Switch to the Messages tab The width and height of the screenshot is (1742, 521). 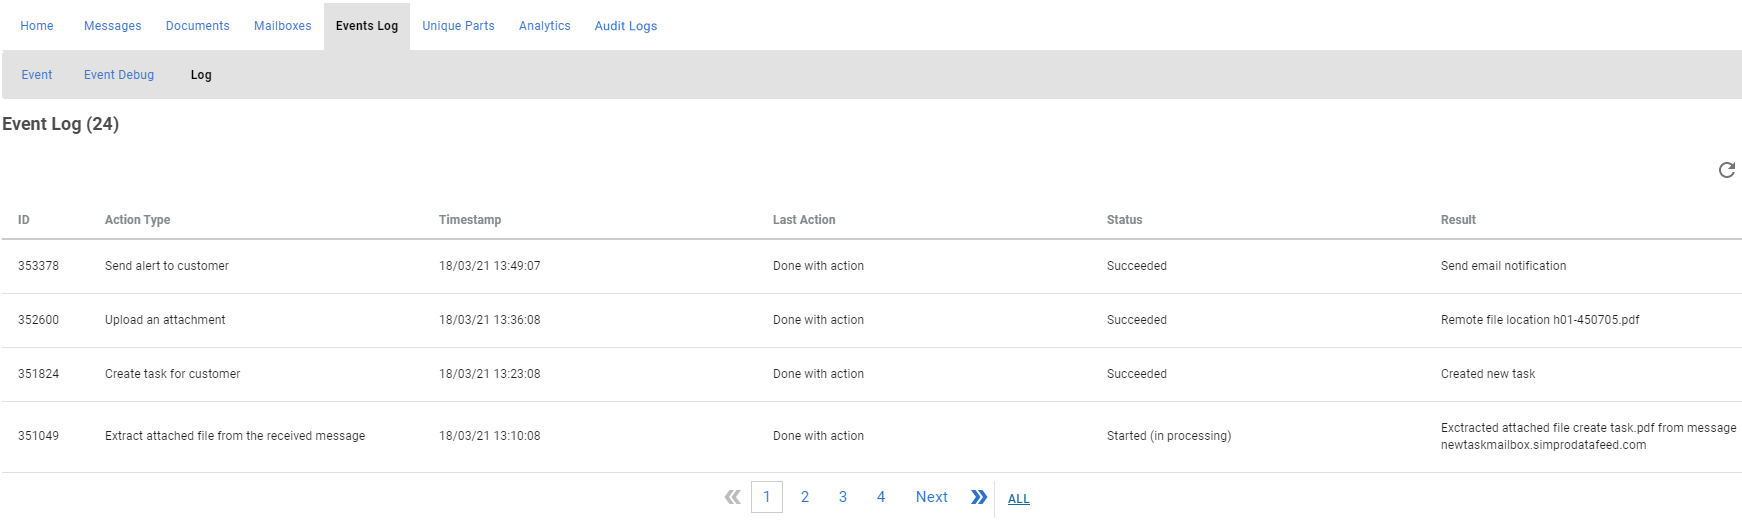point(112,26)
